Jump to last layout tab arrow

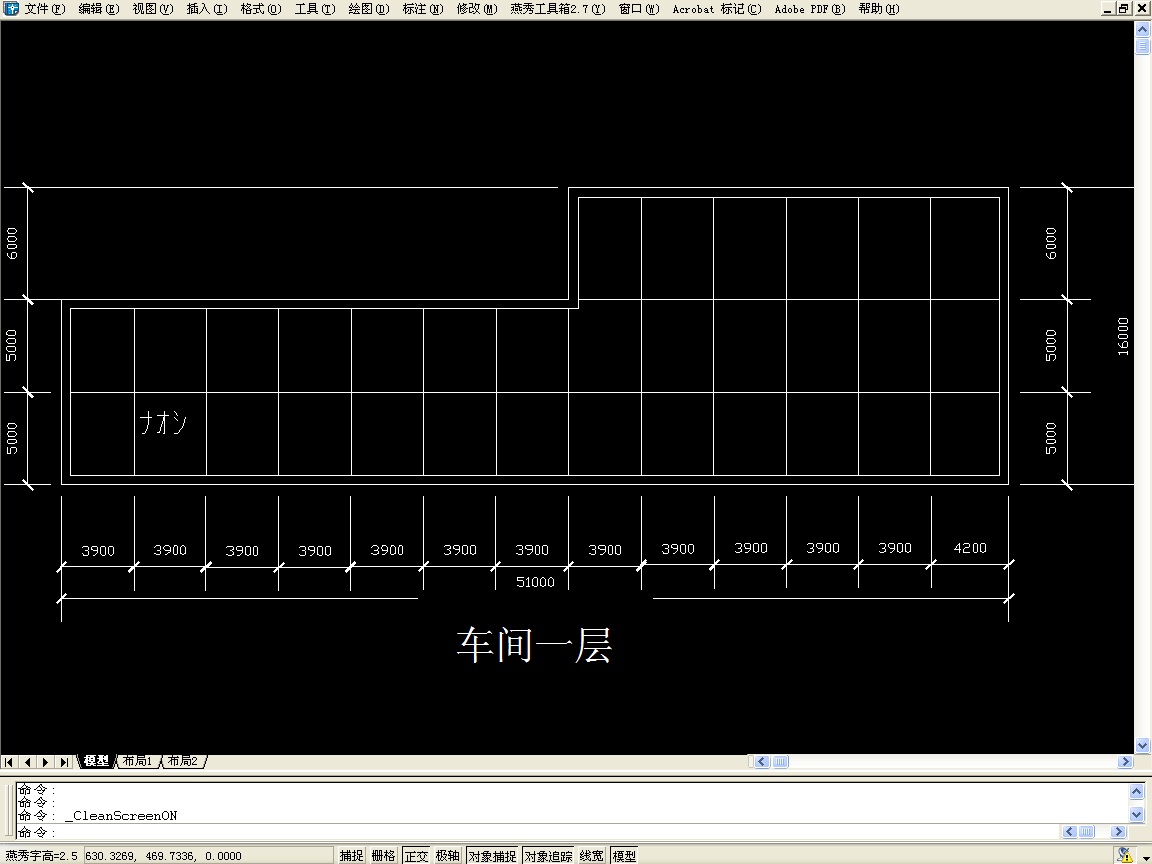tap(65, 762)
